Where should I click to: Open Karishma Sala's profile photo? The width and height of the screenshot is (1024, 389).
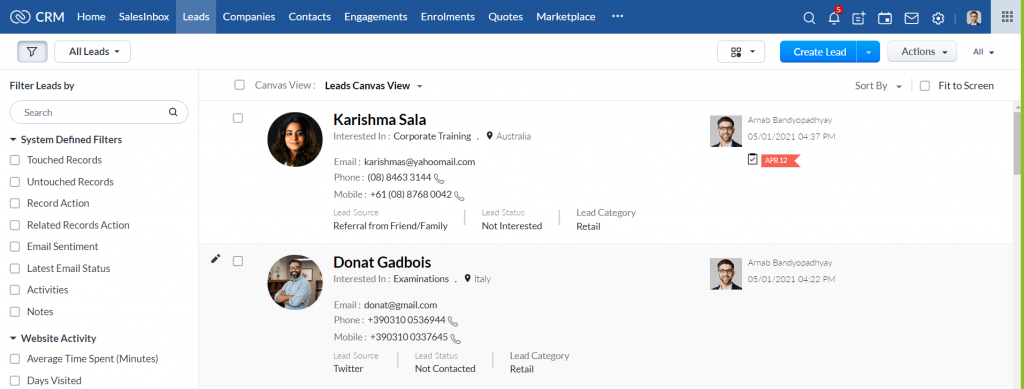coord(295,140)
